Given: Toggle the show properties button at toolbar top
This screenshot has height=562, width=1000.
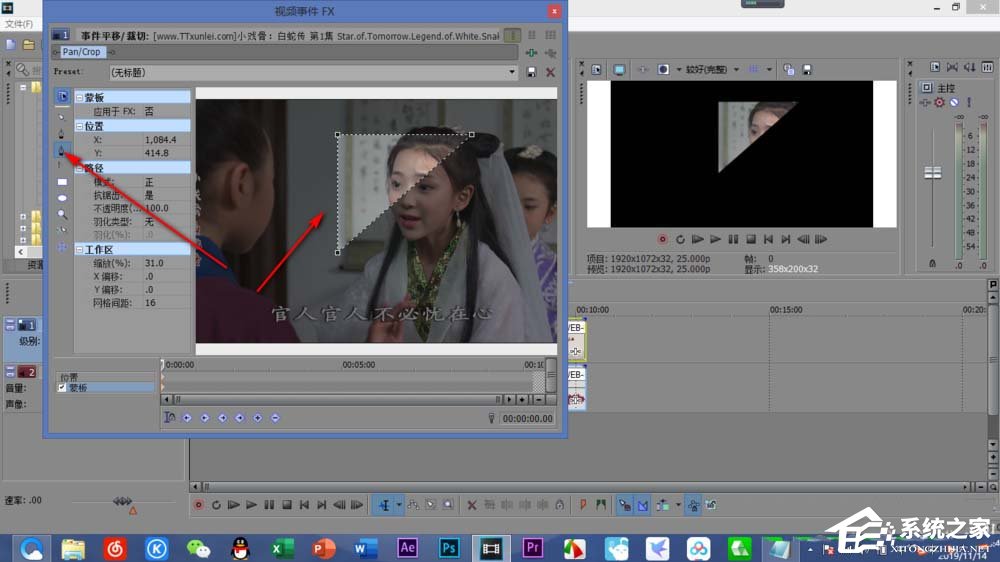Looking at the screenshot, I should point(62,97).
